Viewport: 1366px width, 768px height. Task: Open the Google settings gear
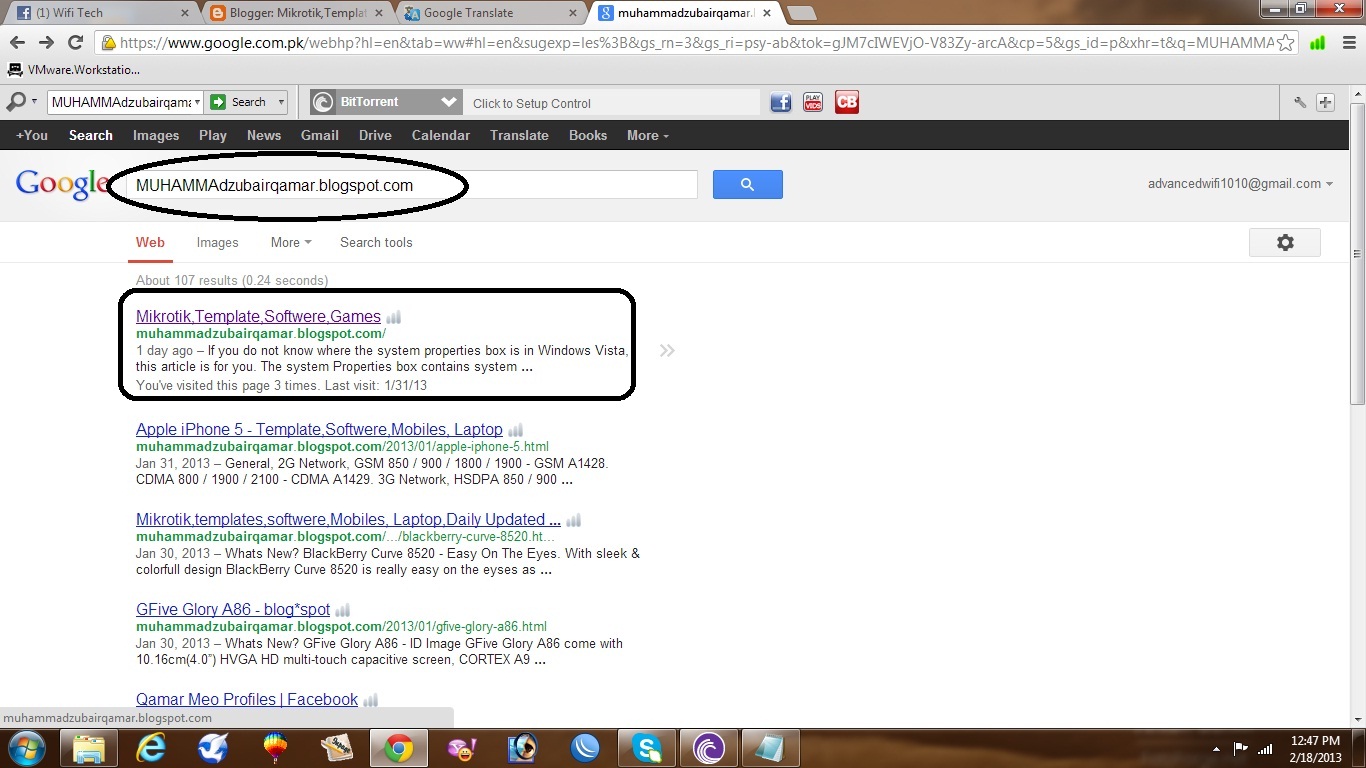1285,242
